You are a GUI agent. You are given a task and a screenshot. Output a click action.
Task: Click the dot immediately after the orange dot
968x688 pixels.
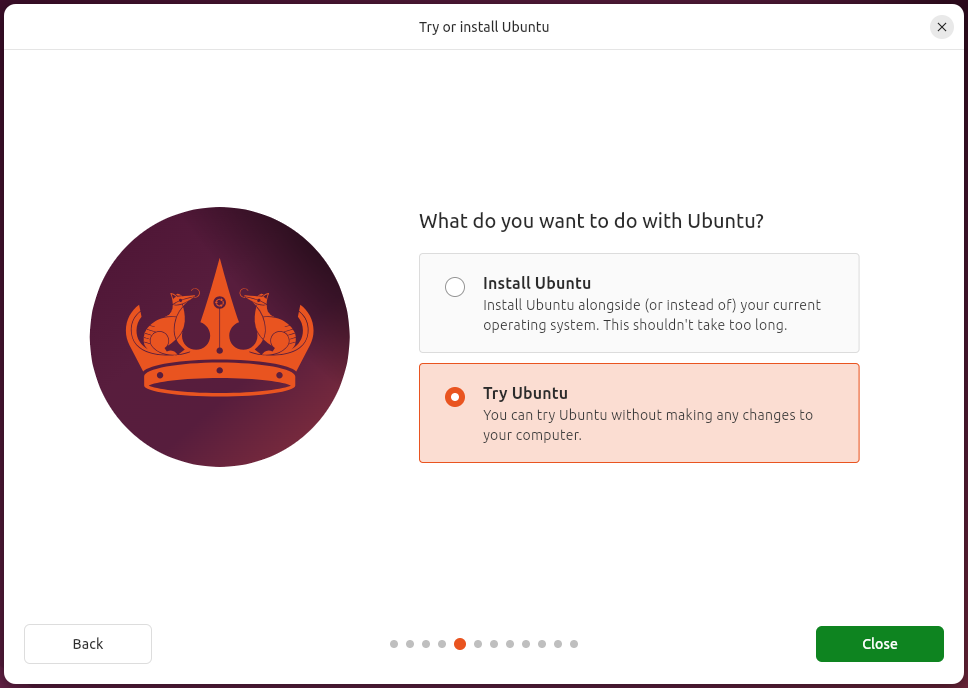click(477, 644)
